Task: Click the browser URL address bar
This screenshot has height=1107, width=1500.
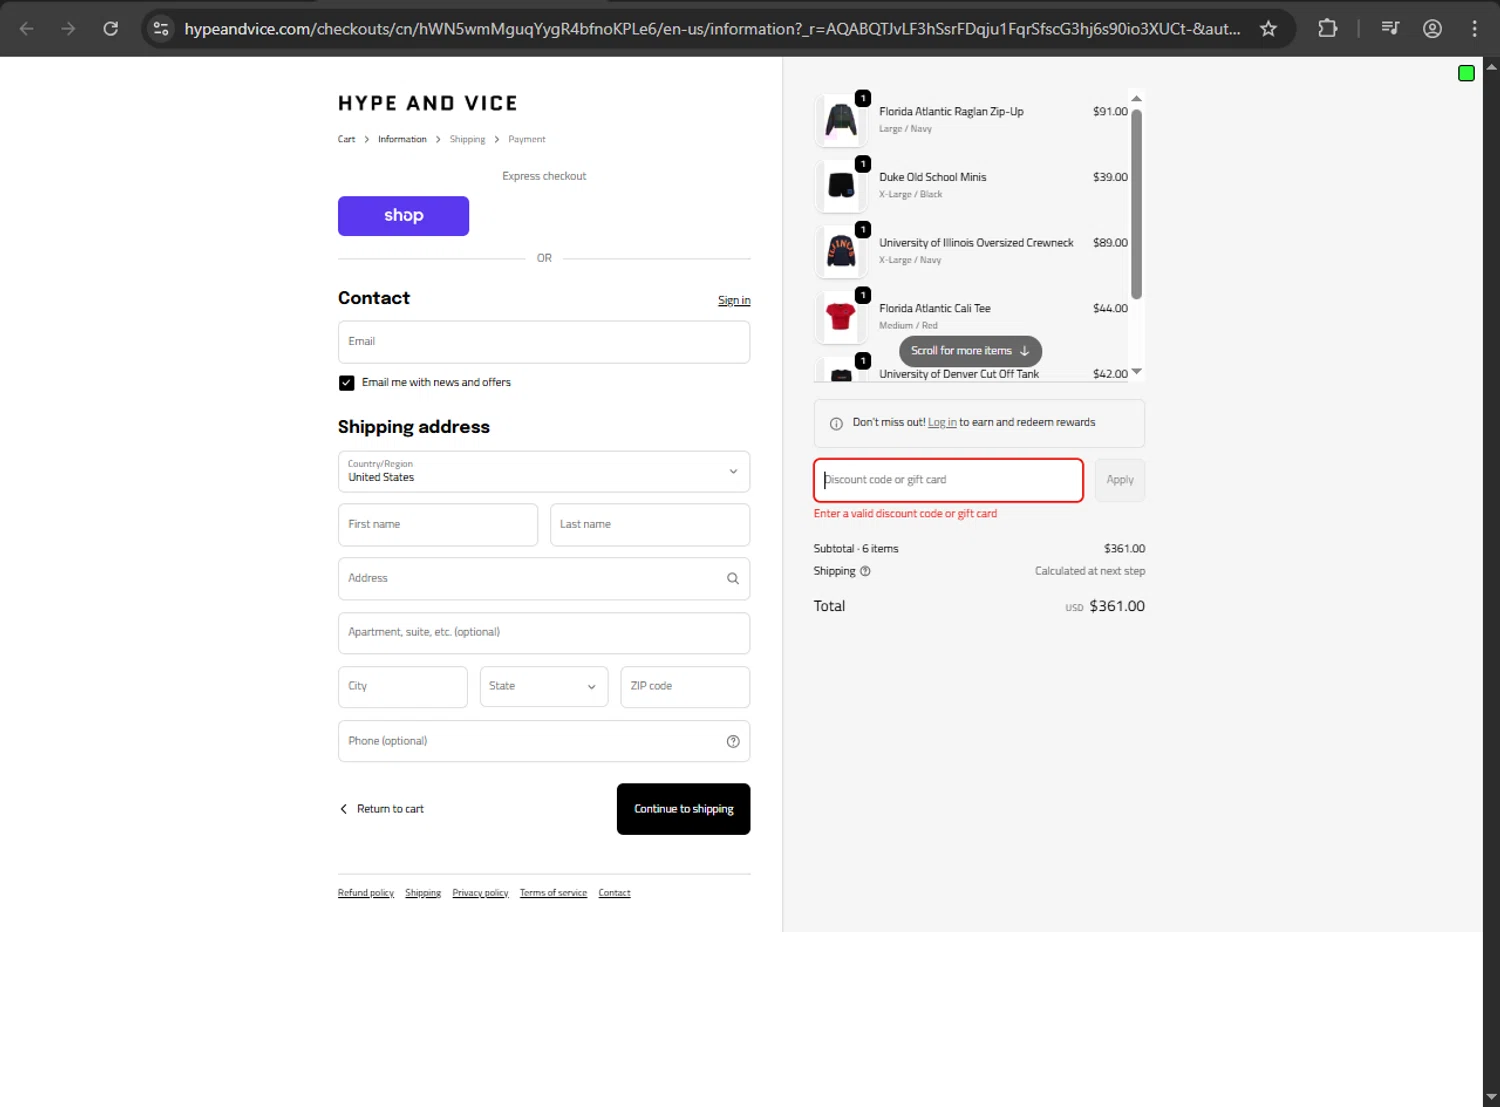Action: 712,29
